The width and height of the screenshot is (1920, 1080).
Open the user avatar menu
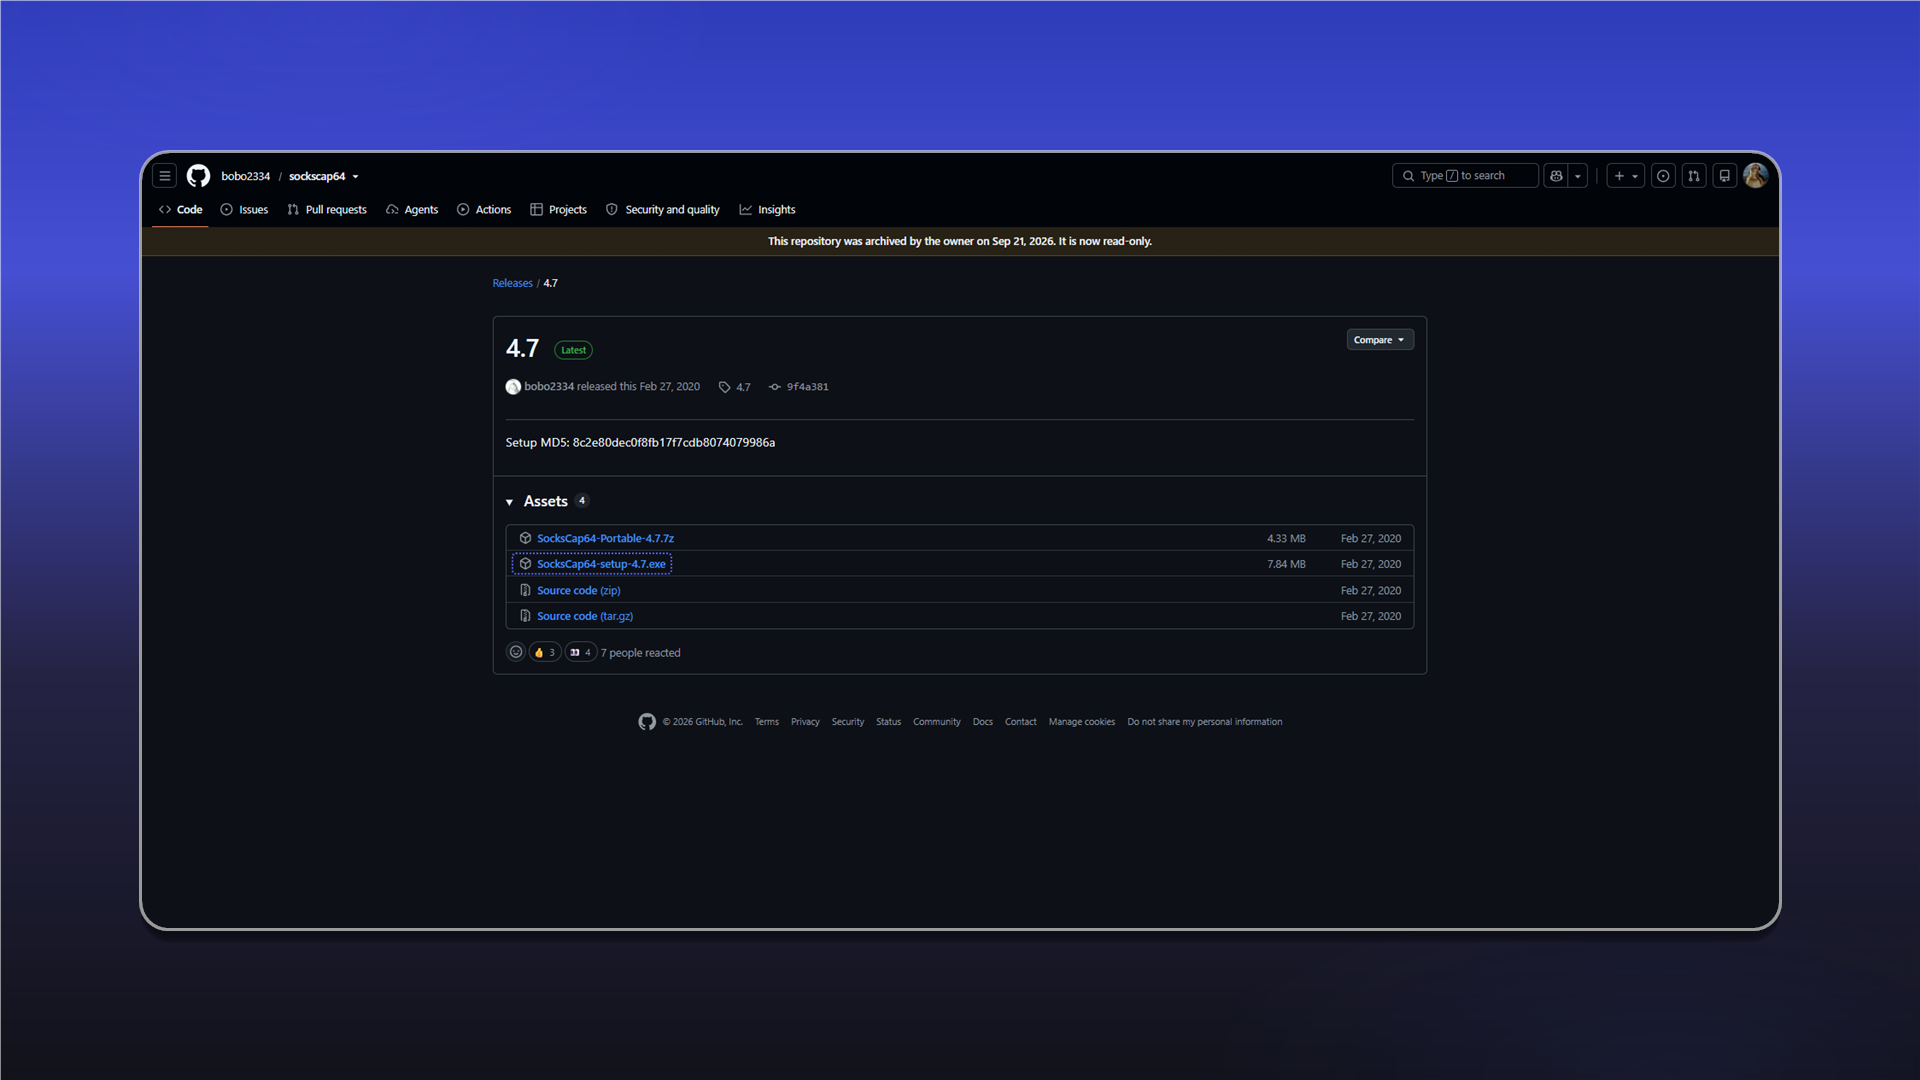click(1756, 176)
